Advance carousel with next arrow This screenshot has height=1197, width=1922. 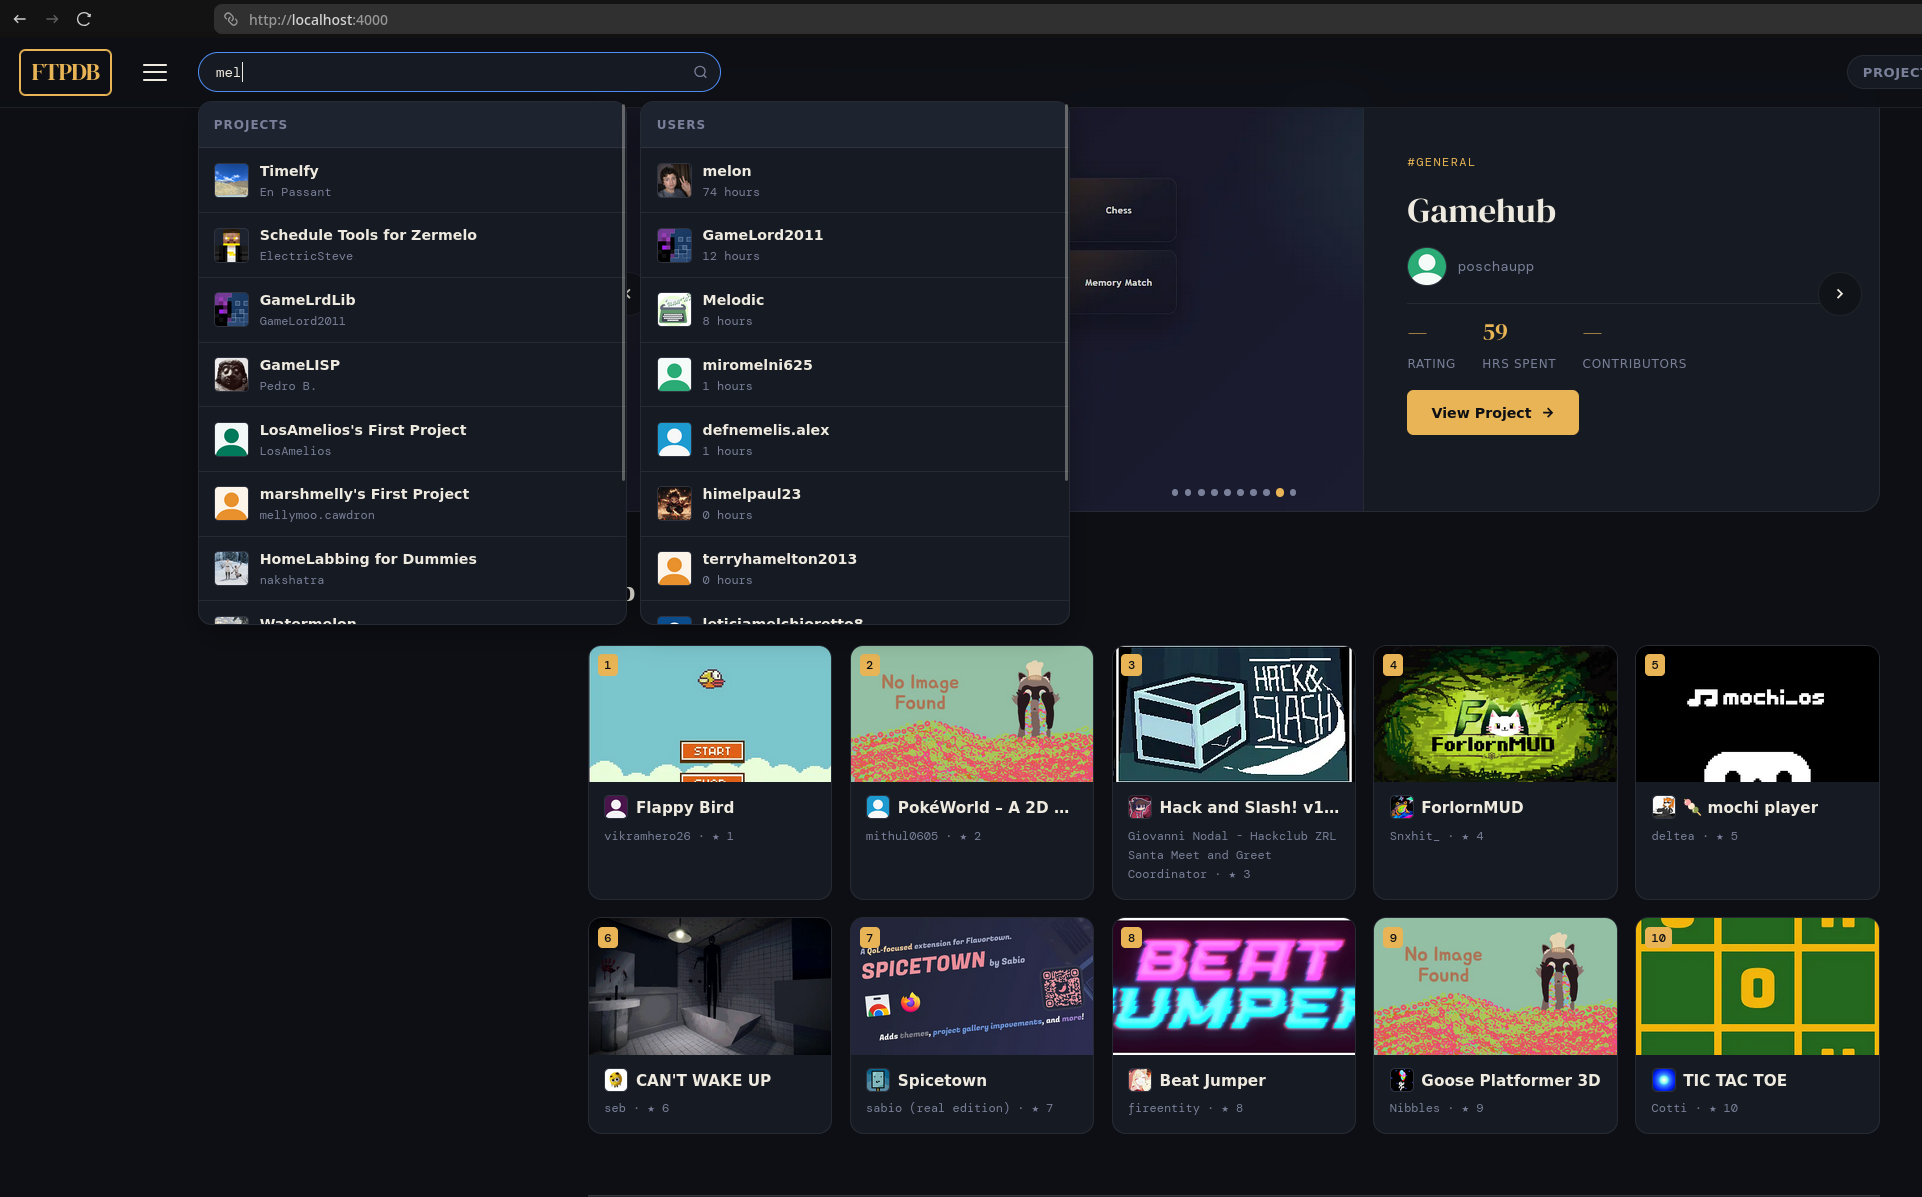pos(1838,294)
